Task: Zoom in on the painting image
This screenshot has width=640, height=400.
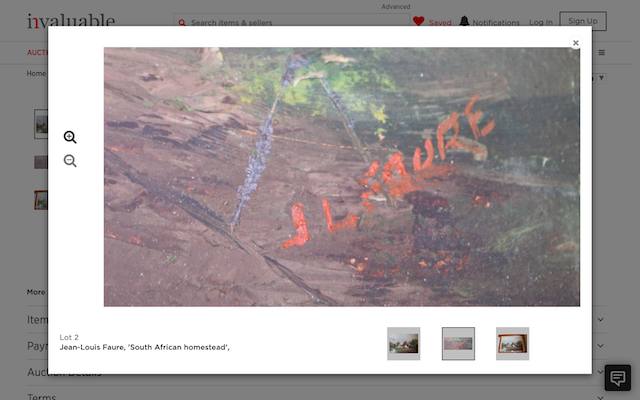Action: [70, 138]
